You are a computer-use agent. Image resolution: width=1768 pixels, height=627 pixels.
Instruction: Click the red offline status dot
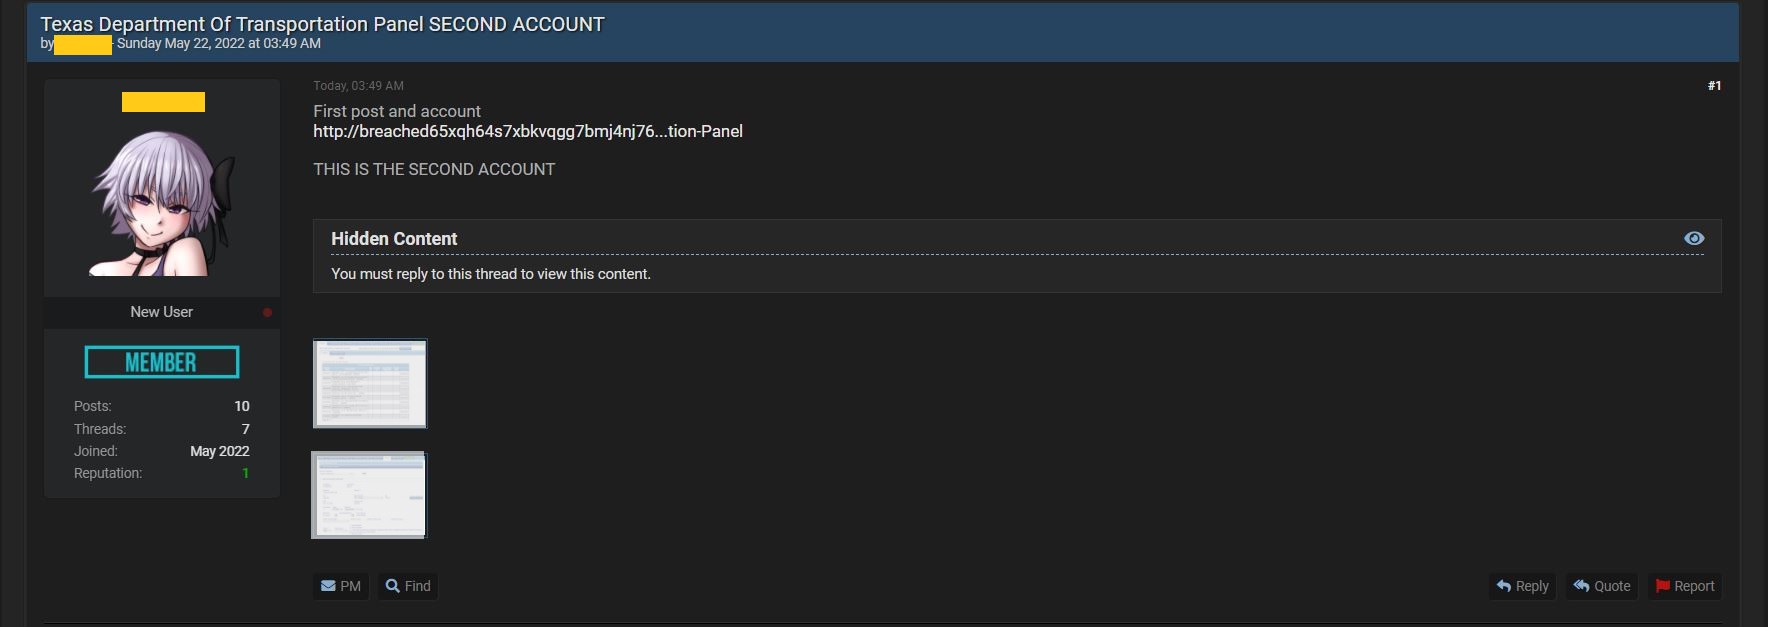[x=267, y=312]
